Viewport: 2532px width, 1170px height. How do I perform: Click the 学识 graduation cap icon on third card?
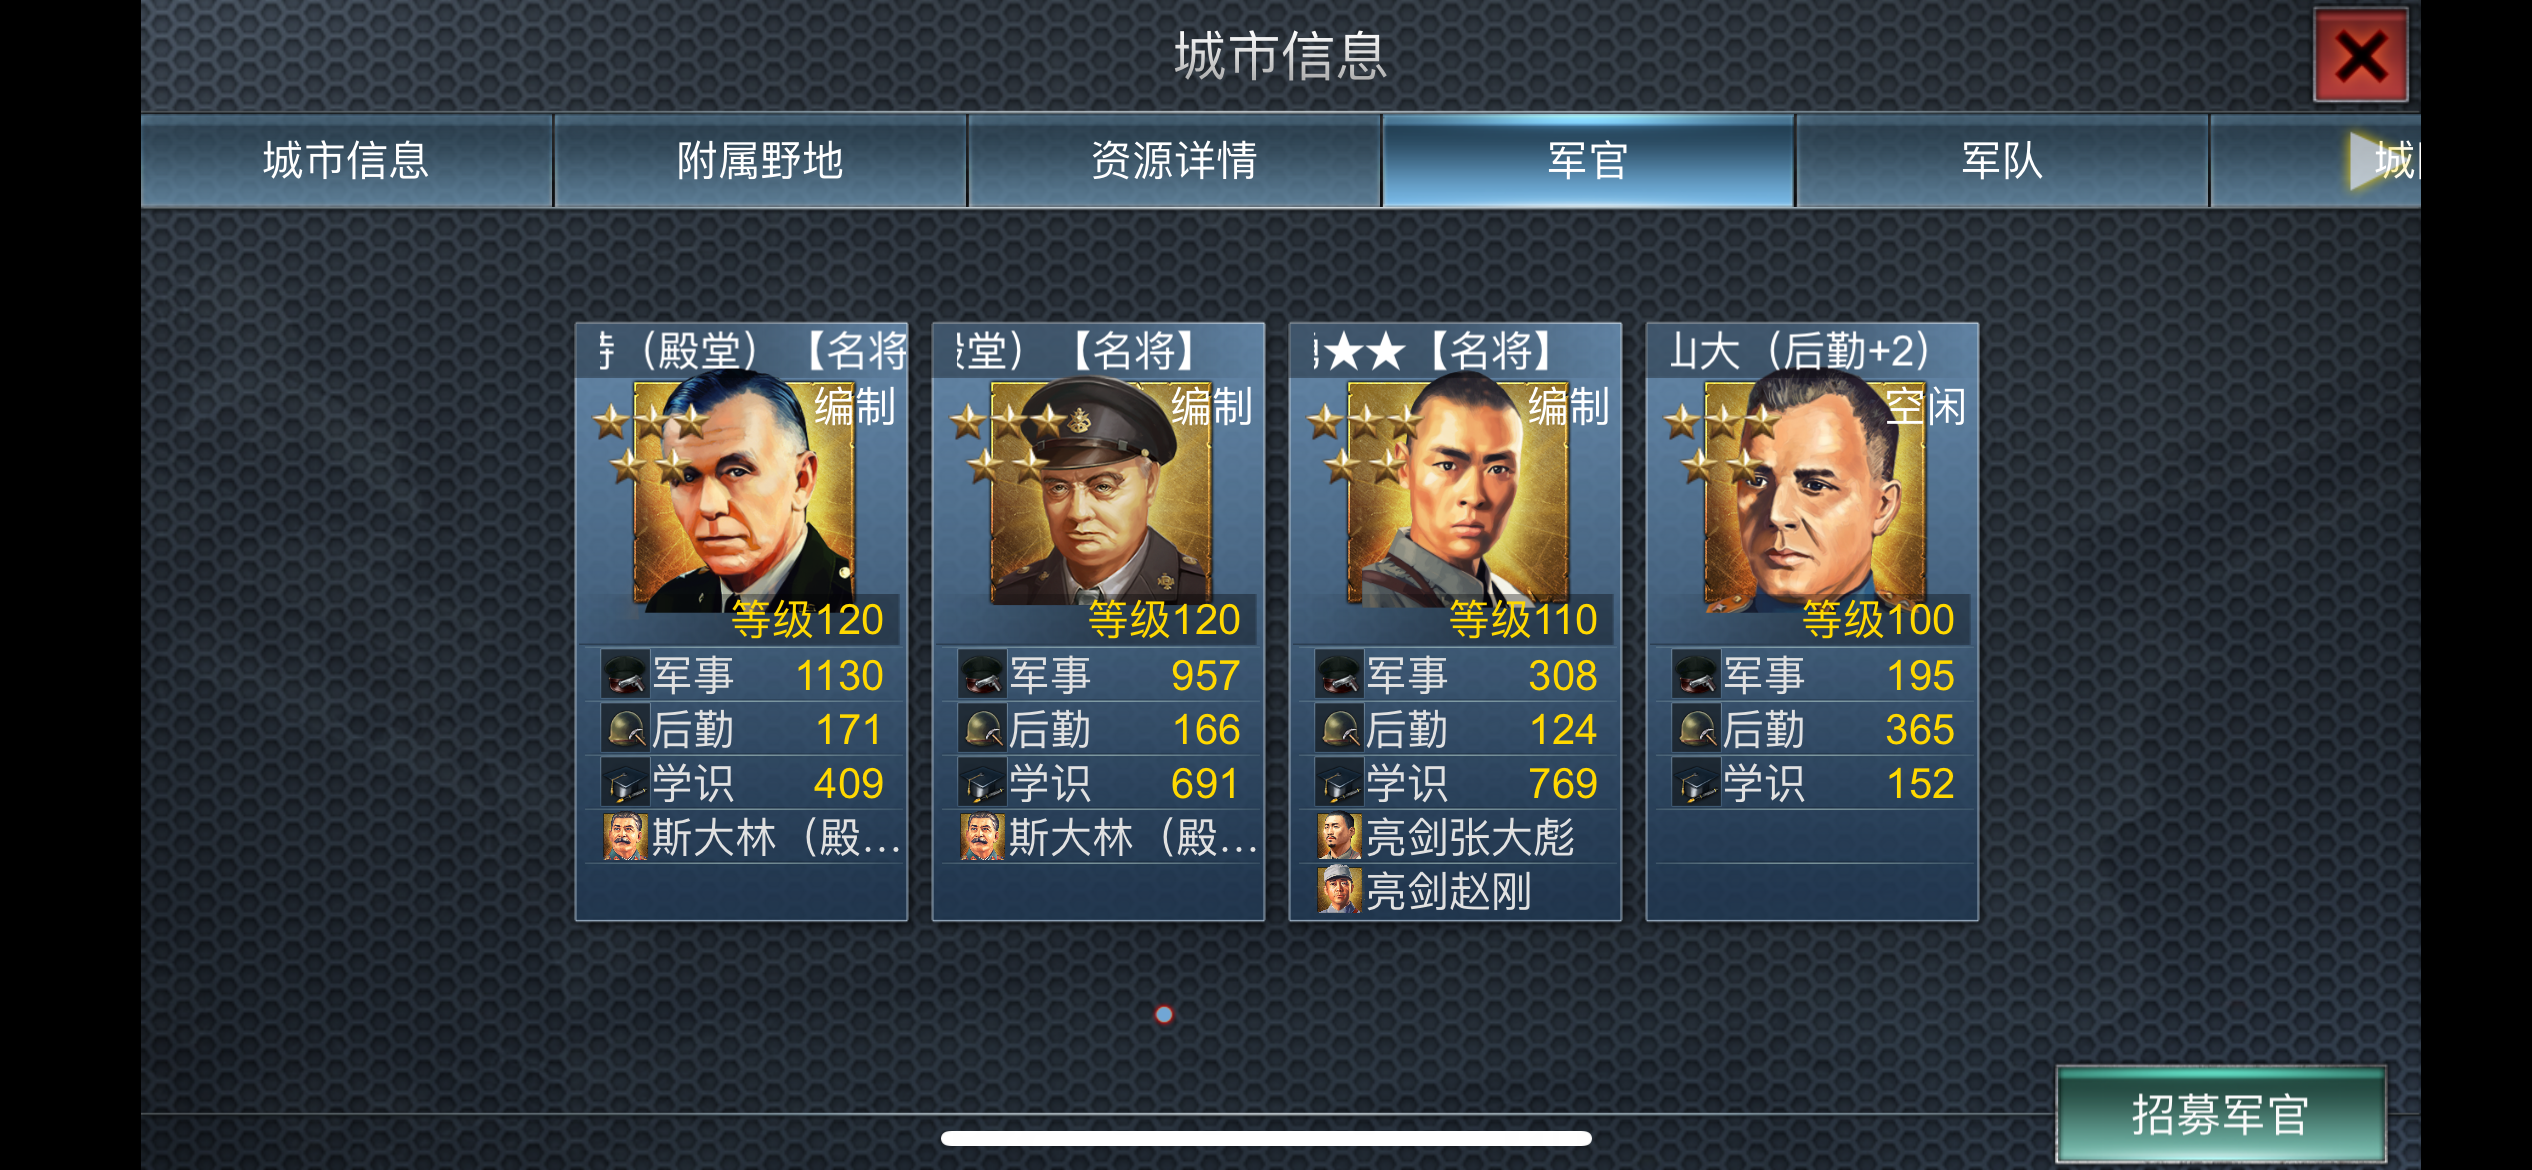(x=1339, y=783)
